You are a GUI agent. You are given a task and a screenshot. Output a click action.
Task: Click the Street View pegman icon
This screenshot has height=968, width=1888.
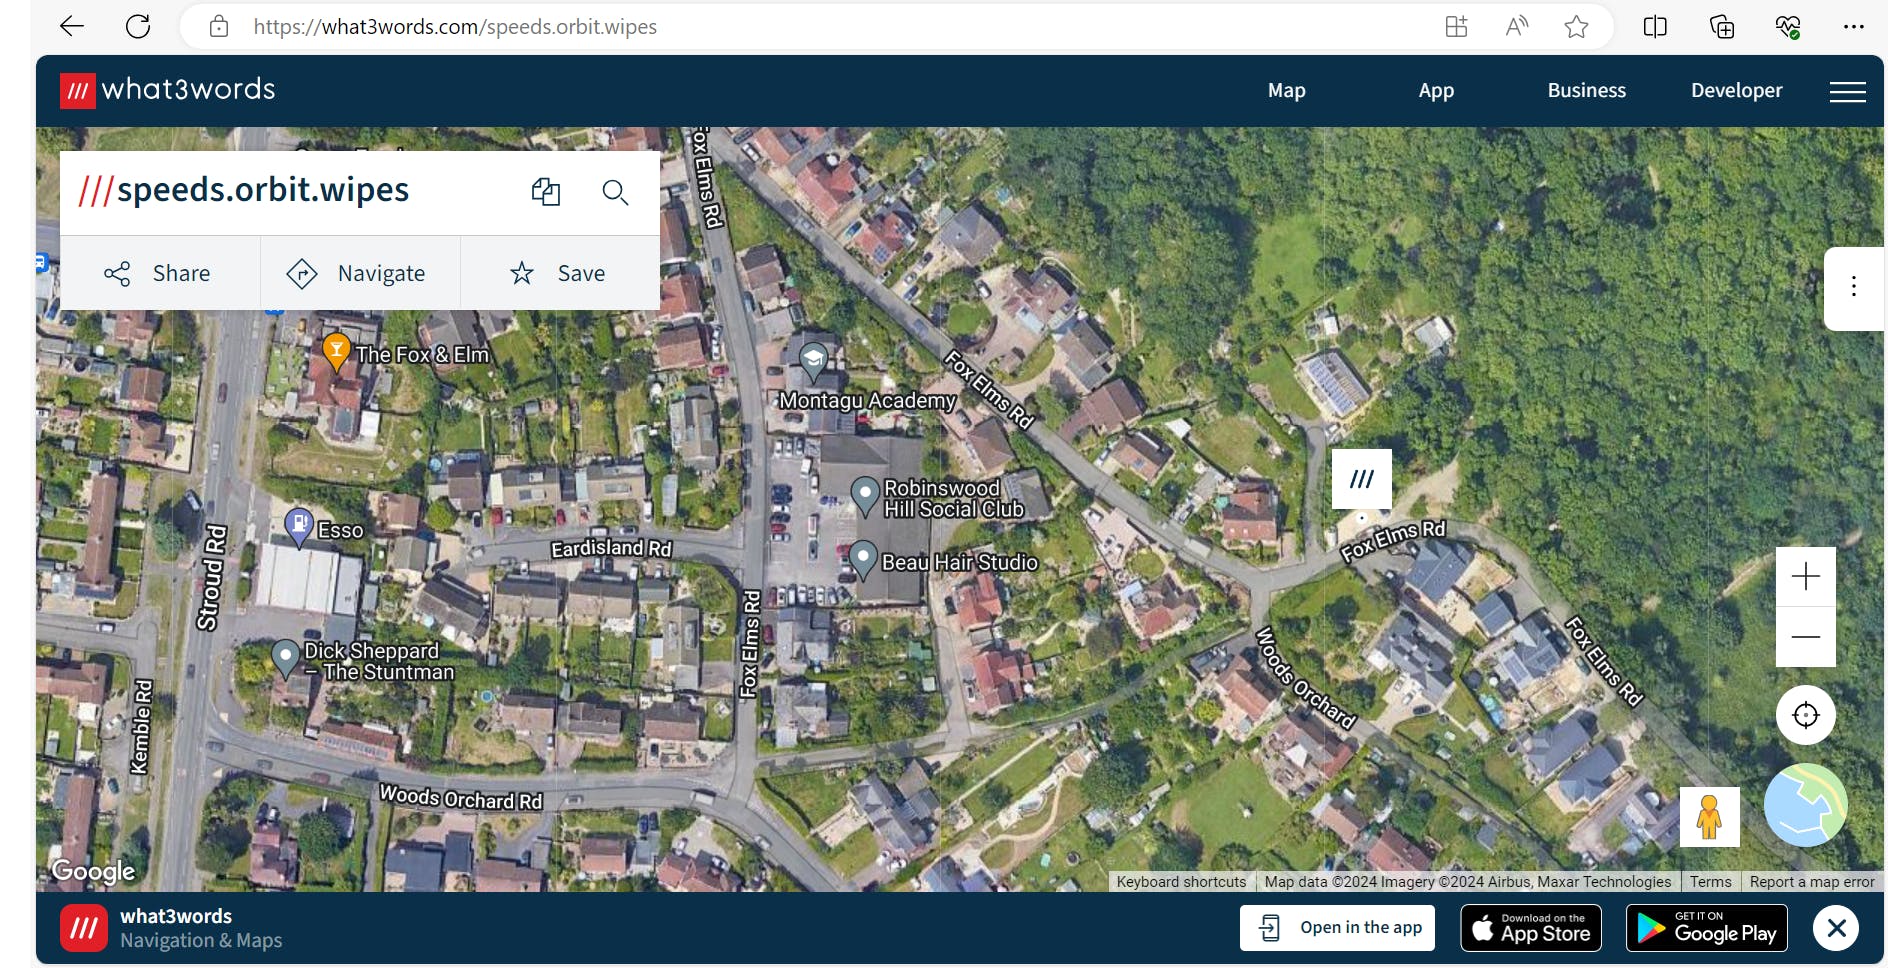tap(1709, 817)
